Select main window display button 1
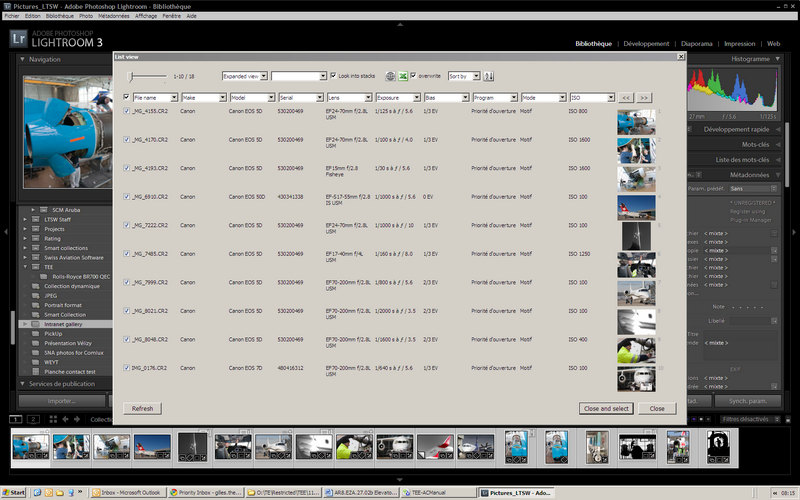The image size is (800, 500). [x=16, y=419]
